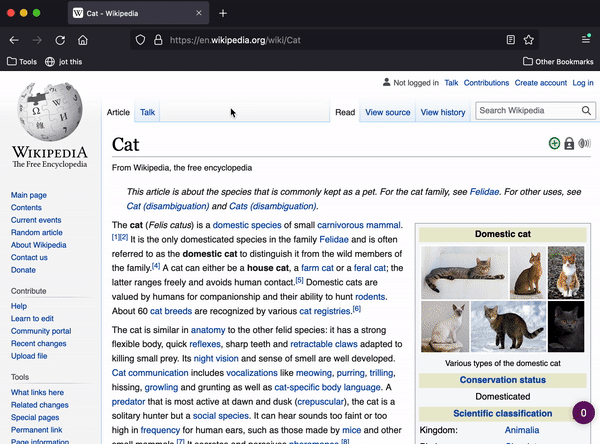
Task: Click the purple 0 counter badge
Action: coord(583,413)
